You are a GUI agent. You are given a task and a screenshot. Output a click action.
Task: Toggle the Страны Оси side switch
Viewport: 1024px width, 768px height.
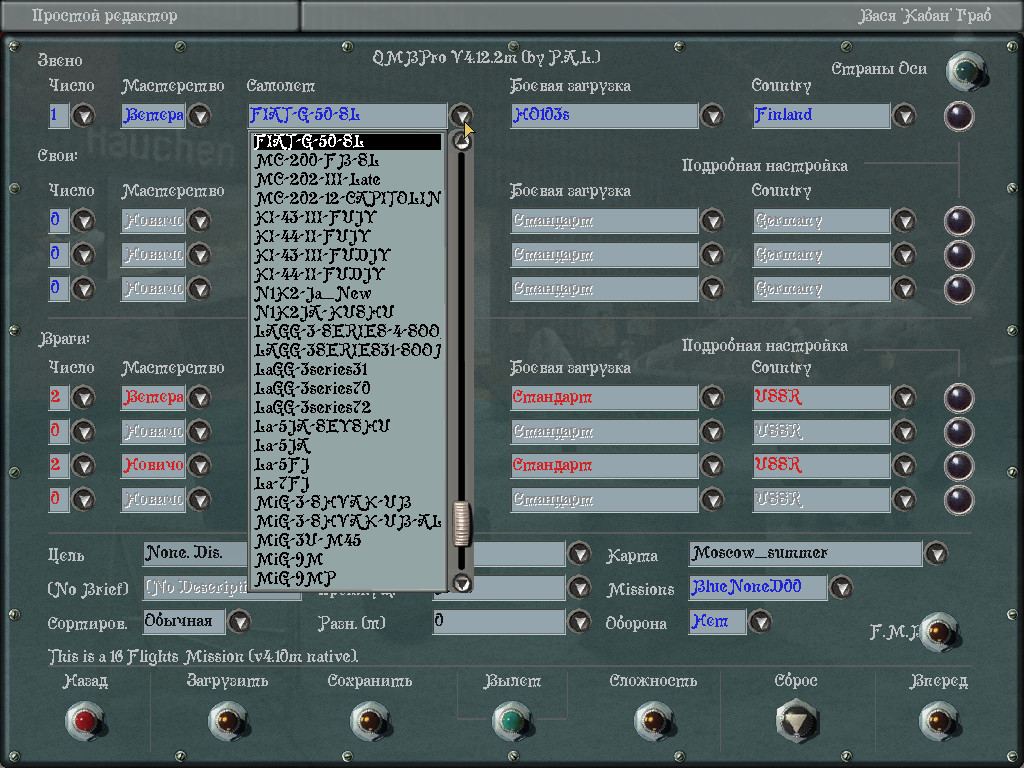(x=965, y=71)
